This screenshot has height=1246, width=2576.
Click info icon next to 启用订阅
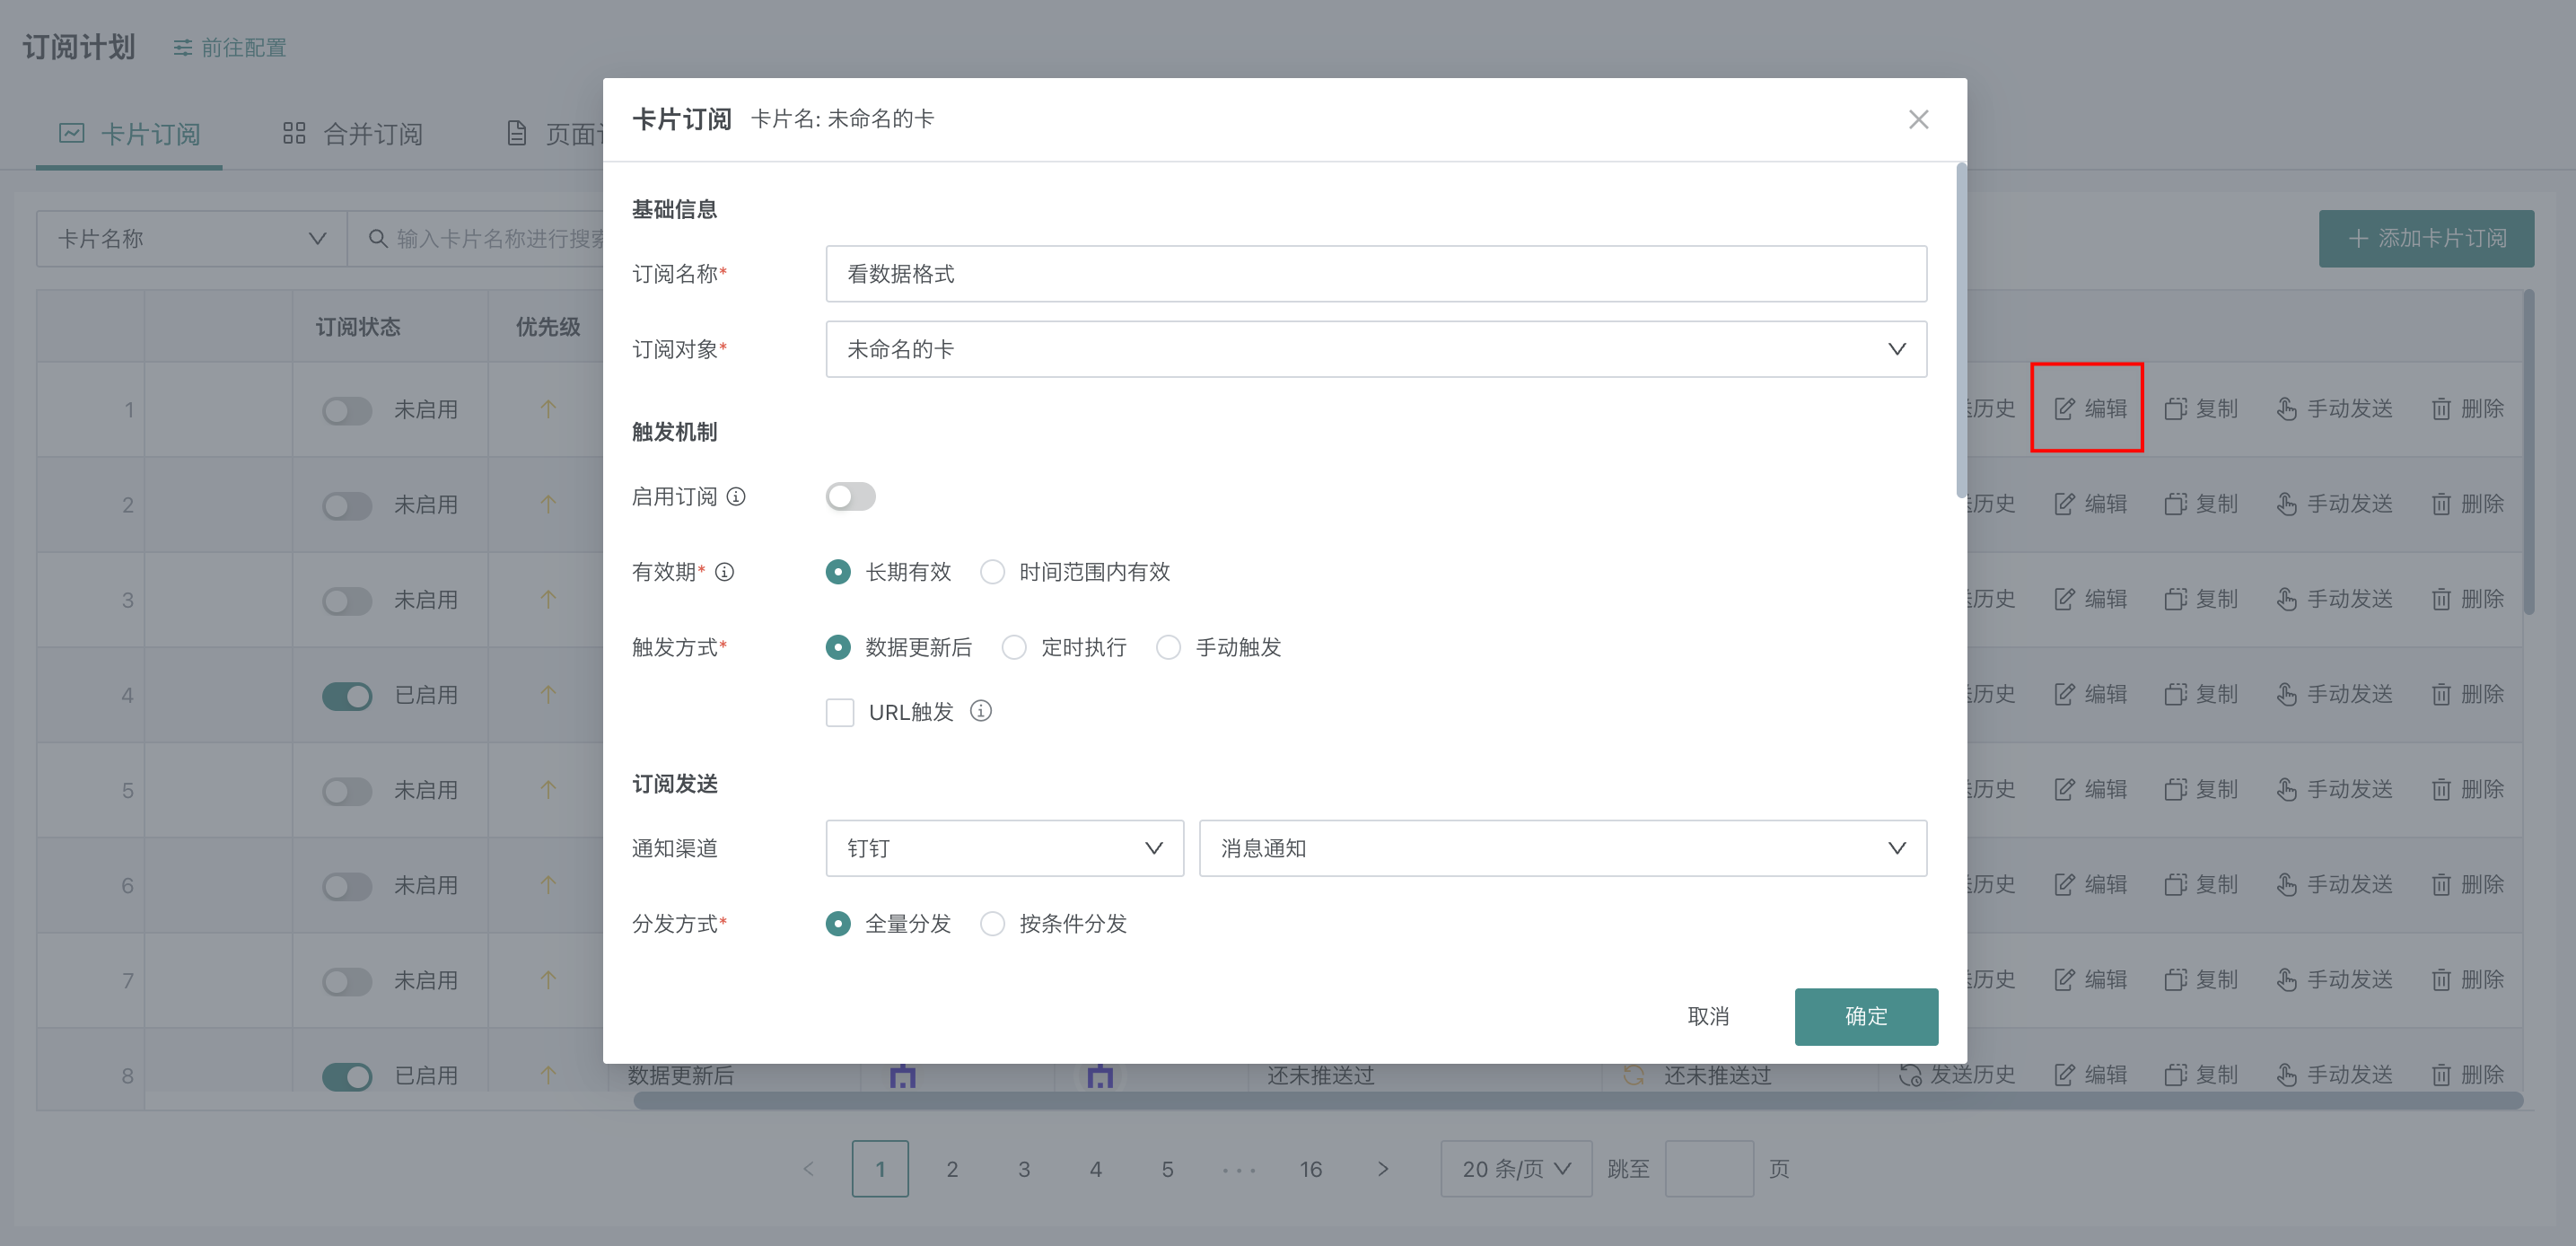click(x=736, y=496)
